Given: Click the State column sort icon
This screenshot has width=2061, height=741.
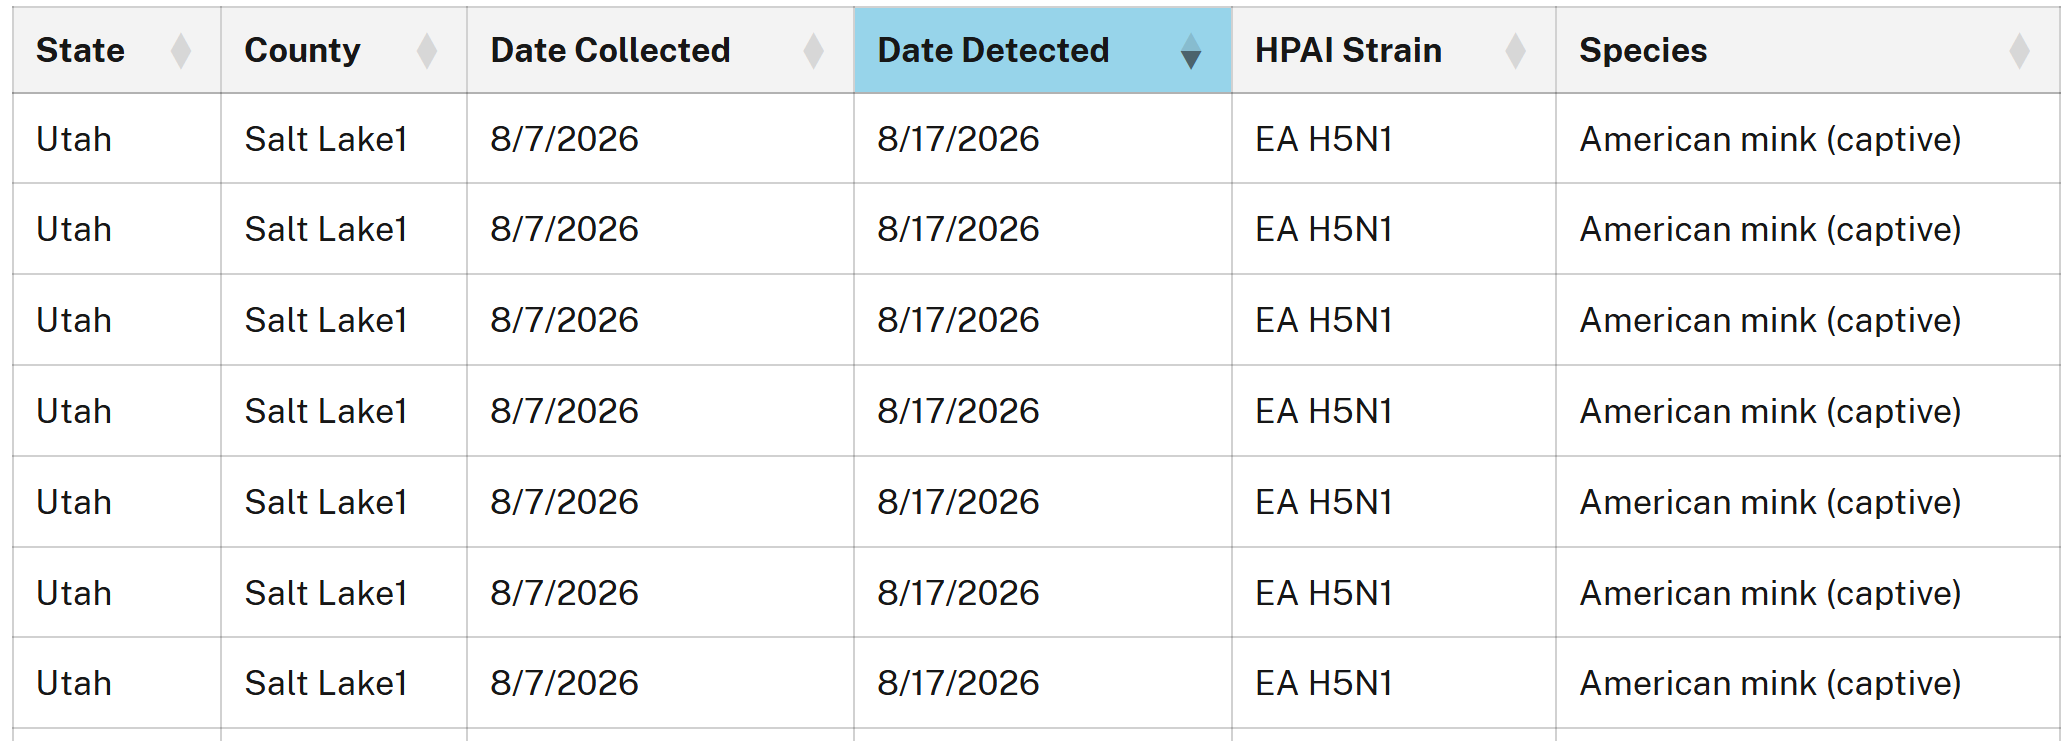Looking at the screenshot, I should click(x=181, y=51).
